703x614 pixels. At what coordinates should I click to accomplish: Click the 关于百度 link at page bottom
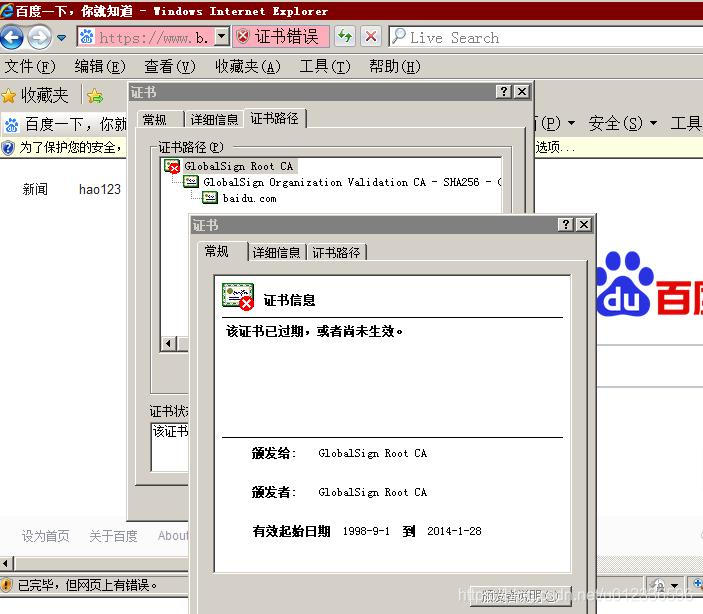click(x=113, y=536)
